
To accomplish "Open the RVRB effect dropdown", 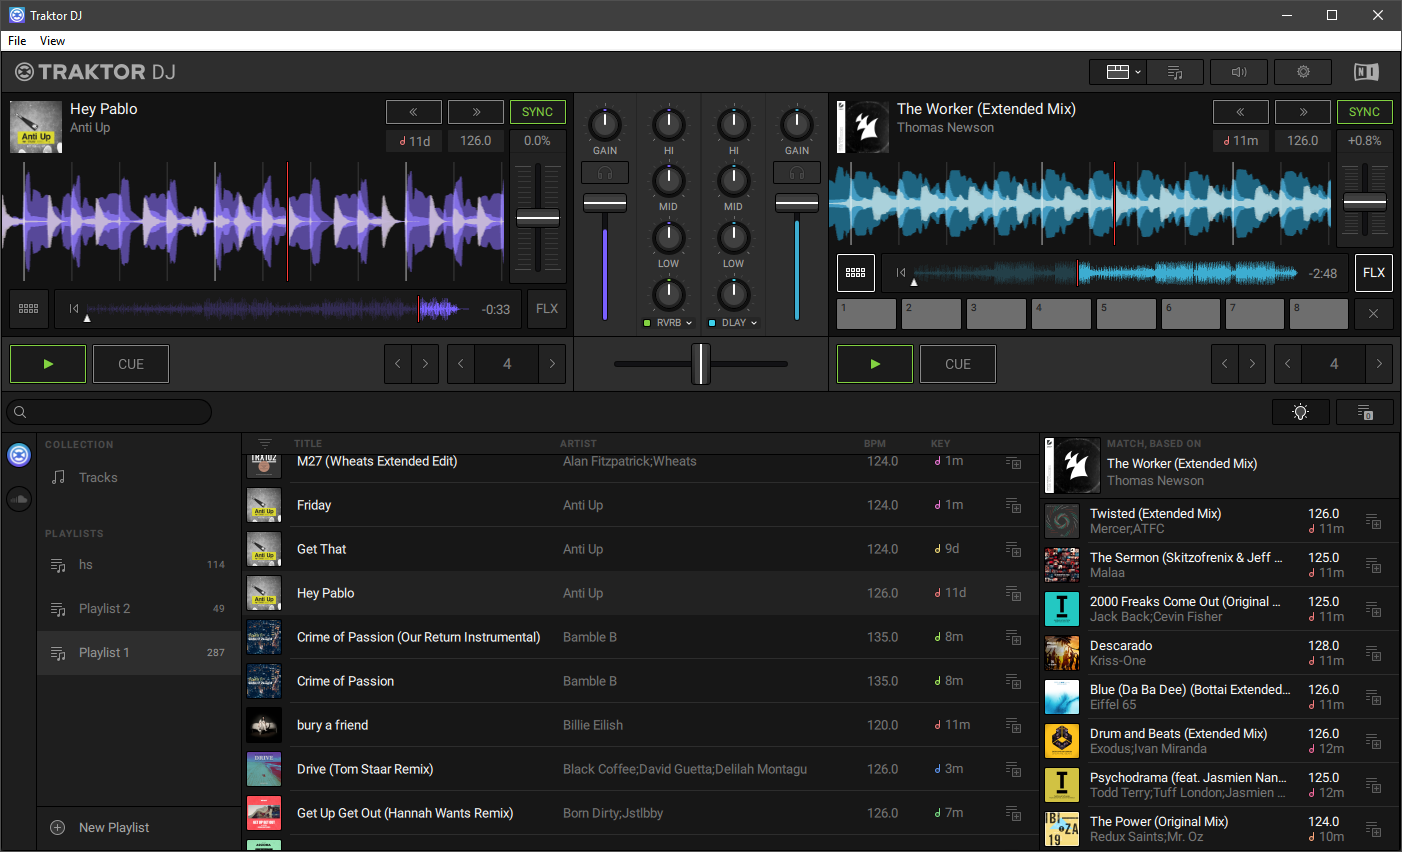I will tap(669, 323).
